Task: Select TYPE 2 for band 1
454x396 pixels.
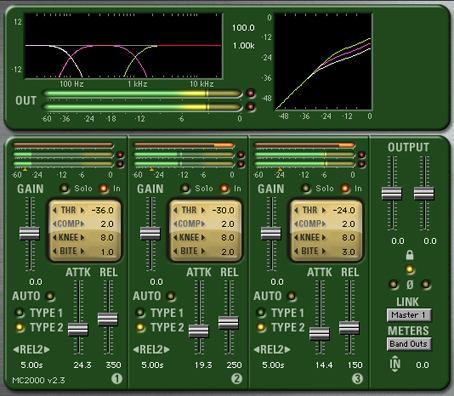Action: [x=20, y=327]
